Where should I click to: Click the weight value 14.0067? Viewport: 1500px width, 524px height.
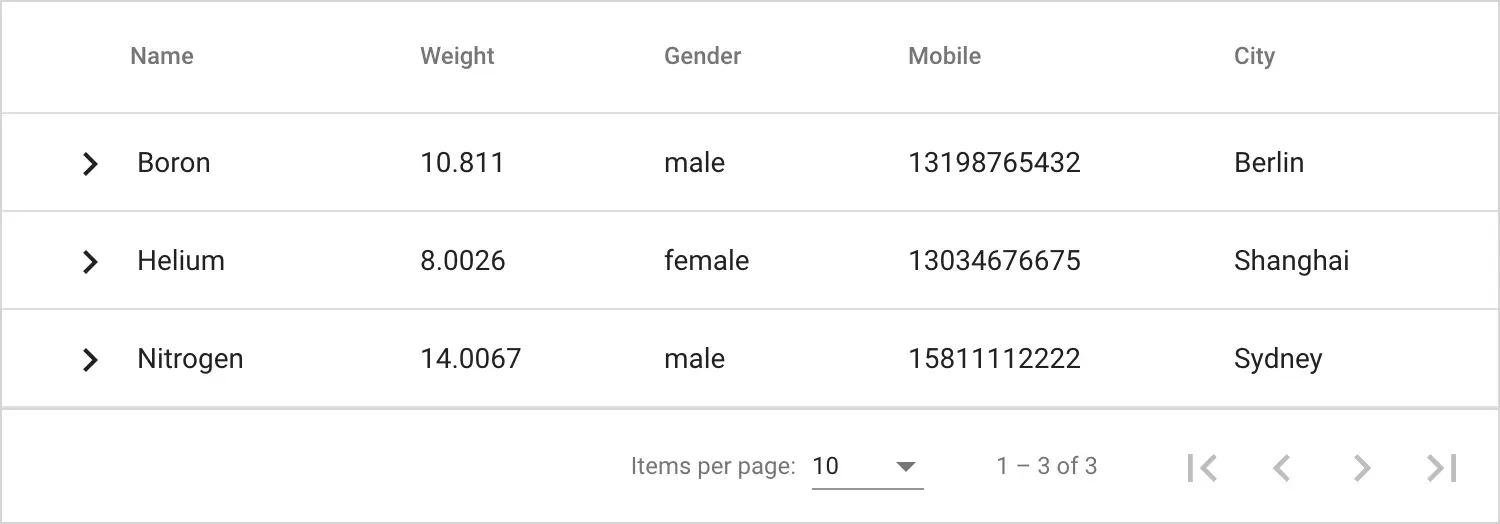coord(470,359)
